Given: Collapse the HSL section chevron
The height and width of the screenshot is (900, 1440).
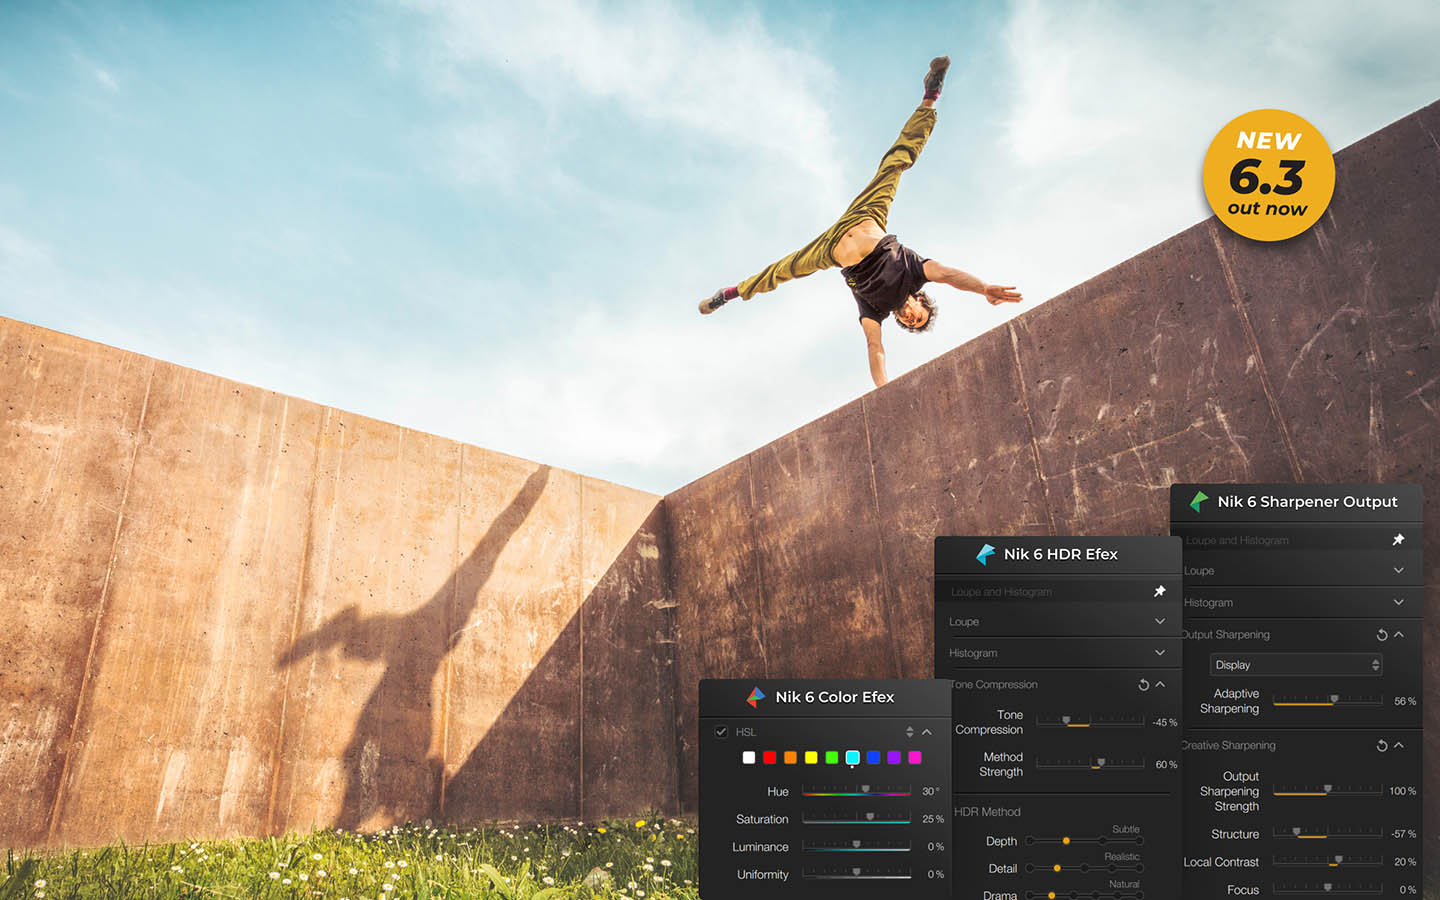Looking at the screenshot, I should pyautogui.click(x=927, y=732).
